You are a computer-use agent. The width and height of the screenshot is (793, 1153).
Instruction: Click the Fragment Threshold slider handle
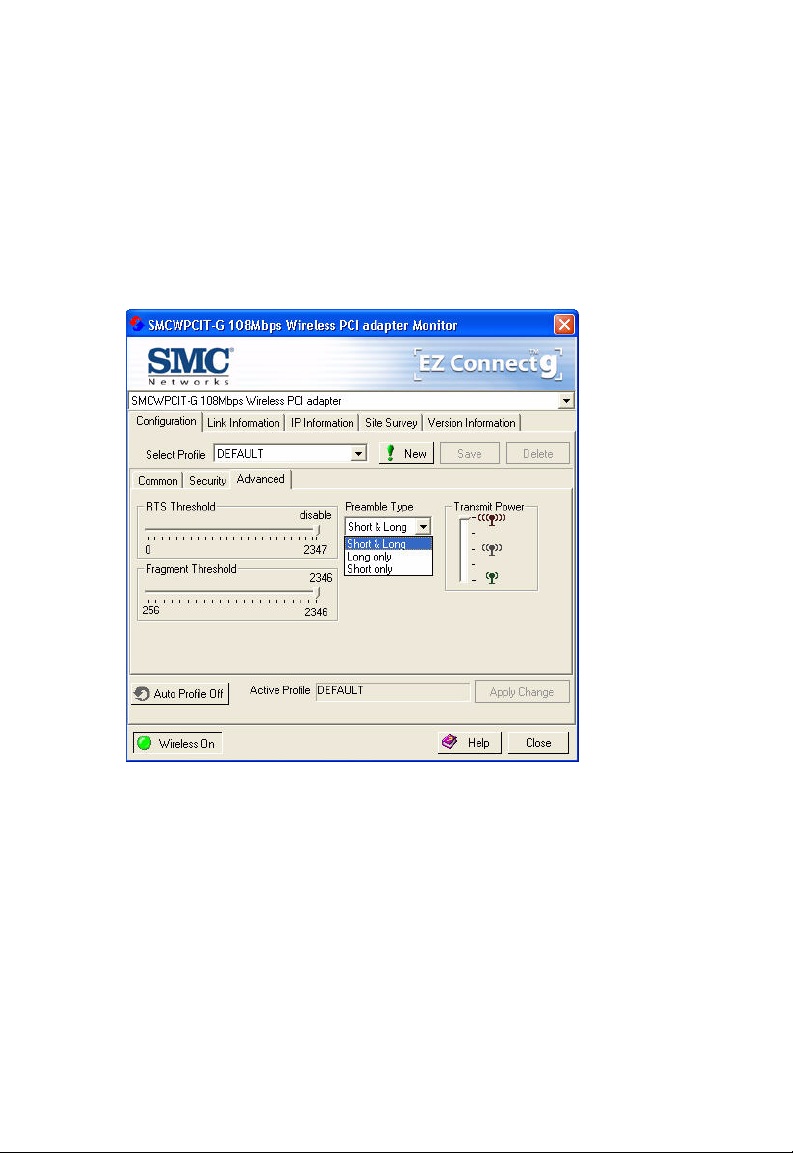[318, 592]
